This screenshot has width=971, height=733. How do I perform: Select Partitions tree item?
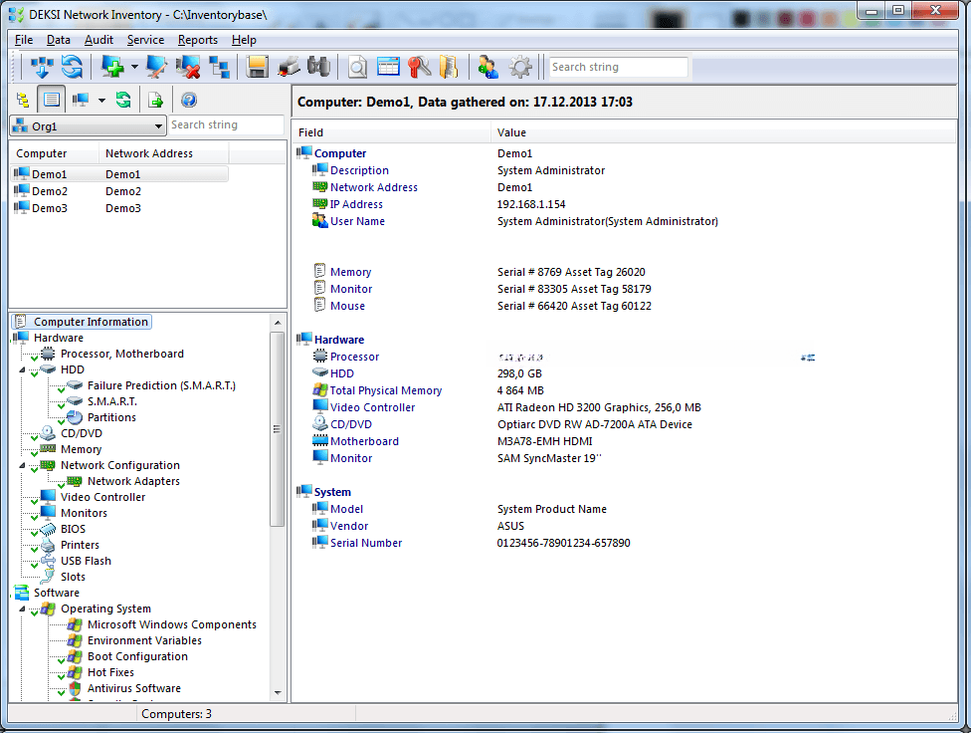point(111,417)
